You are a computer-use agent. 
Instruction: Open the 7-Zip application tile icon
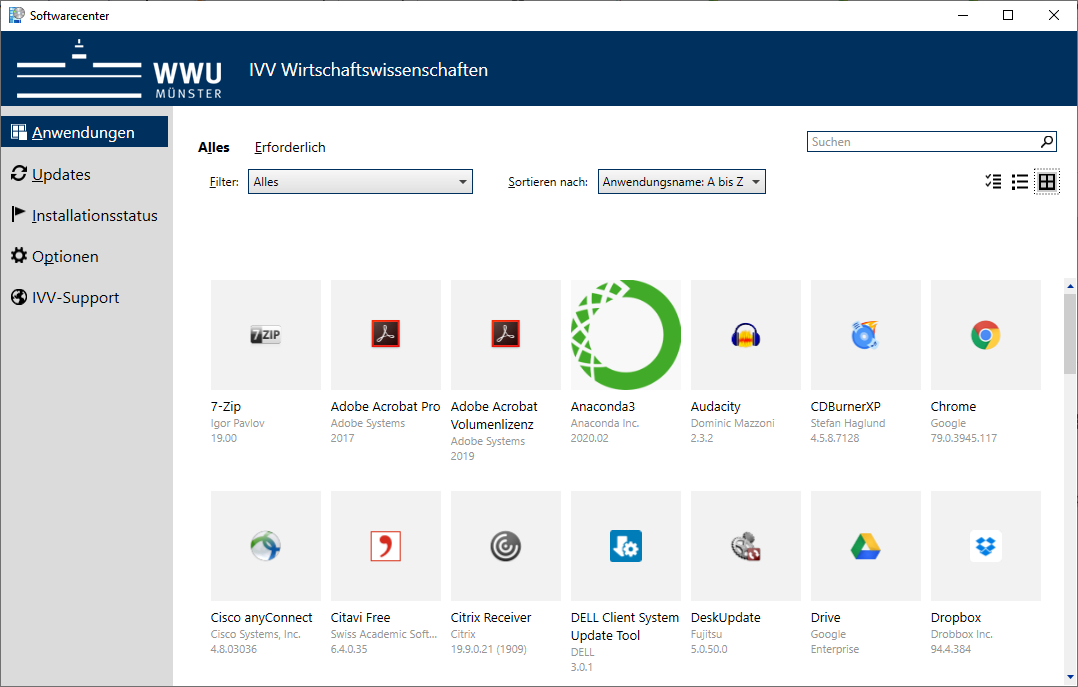pos(265,335)
